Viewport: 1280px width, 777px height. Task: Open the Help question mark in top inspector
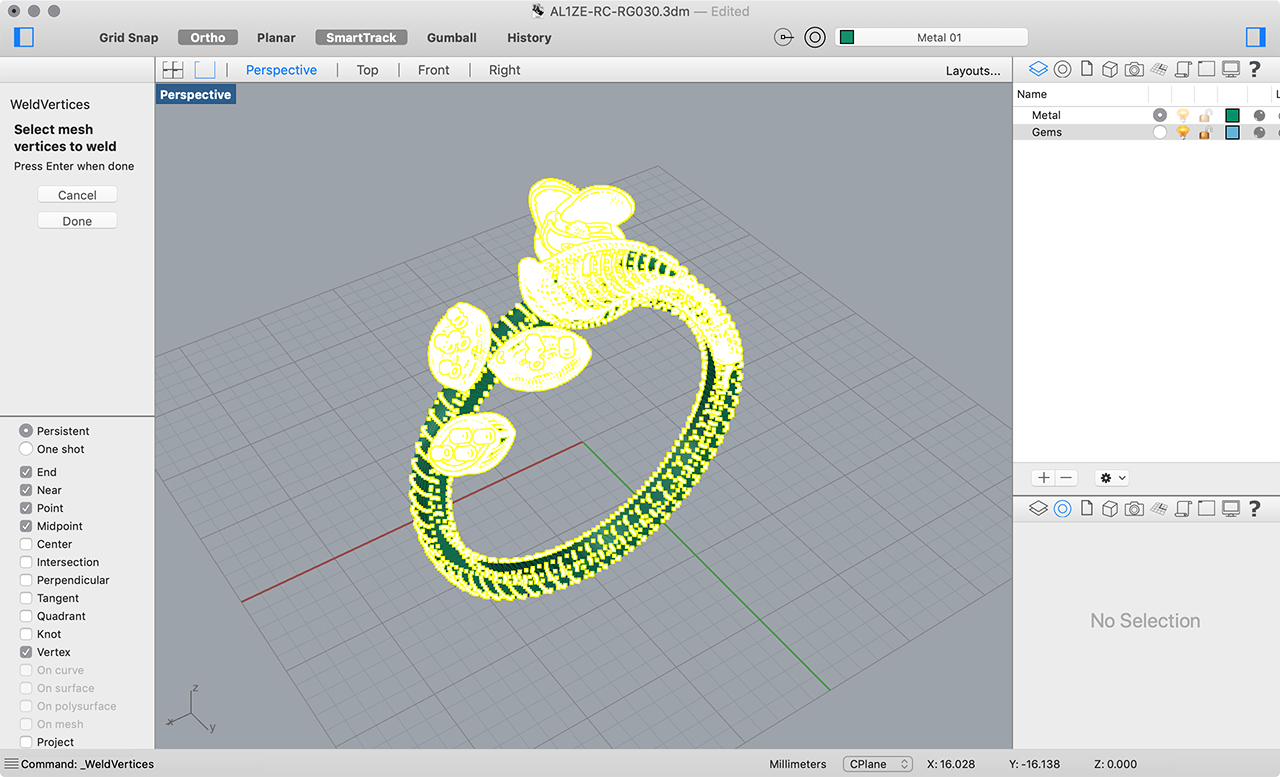(1255, 69)
